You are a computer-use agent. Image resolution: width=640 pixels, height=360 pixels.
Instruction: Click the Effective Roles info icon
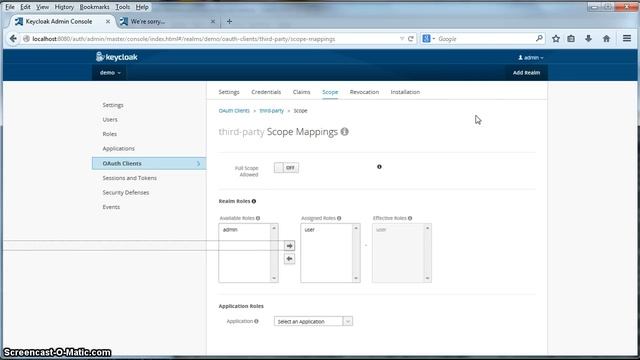[x=410, y=218]
